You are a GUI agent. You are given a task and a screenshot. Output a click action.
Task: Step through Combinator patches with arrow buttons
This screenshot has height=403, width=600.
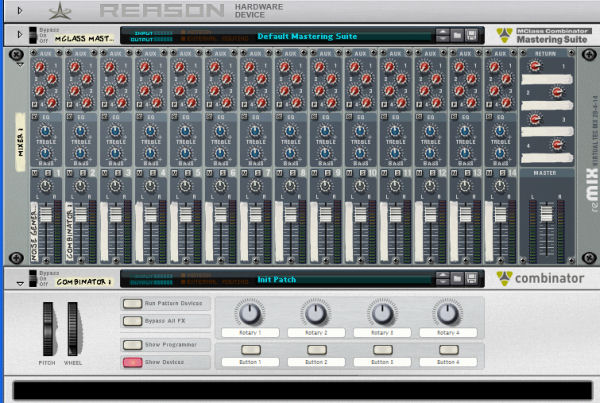[442, 279]
